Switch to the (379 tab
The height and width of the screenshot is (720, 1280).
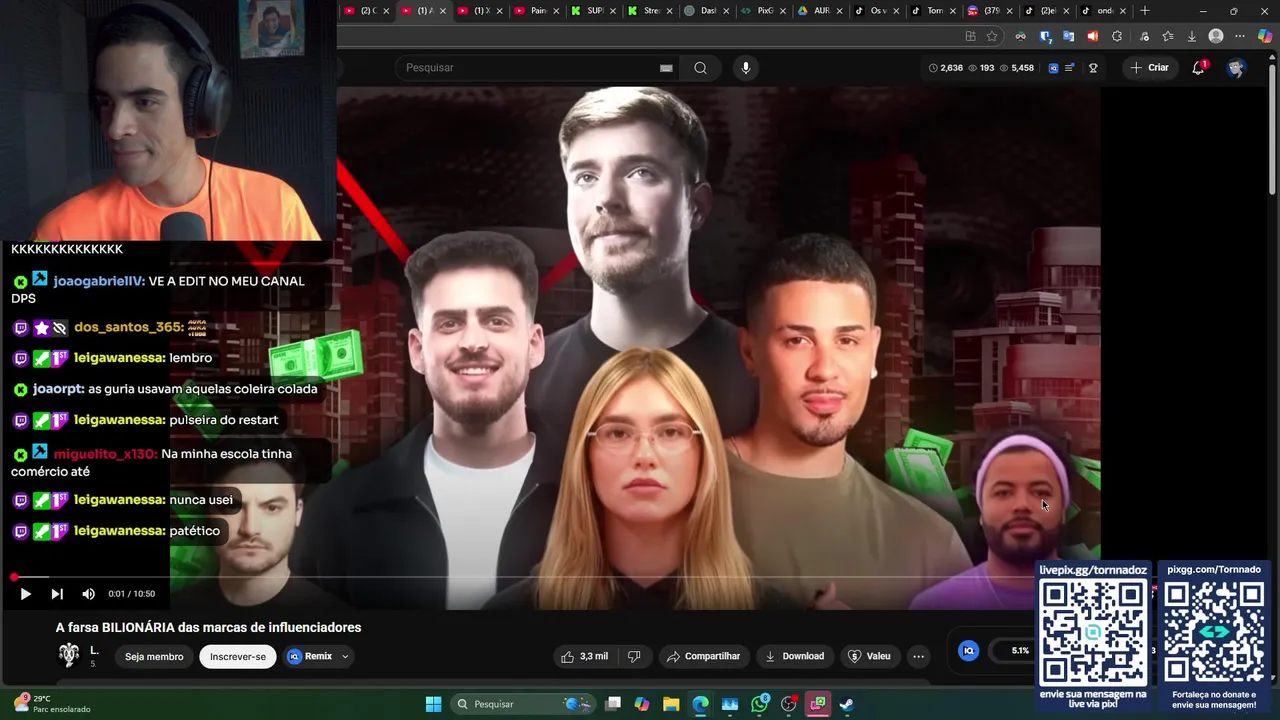tap(990, 11)
